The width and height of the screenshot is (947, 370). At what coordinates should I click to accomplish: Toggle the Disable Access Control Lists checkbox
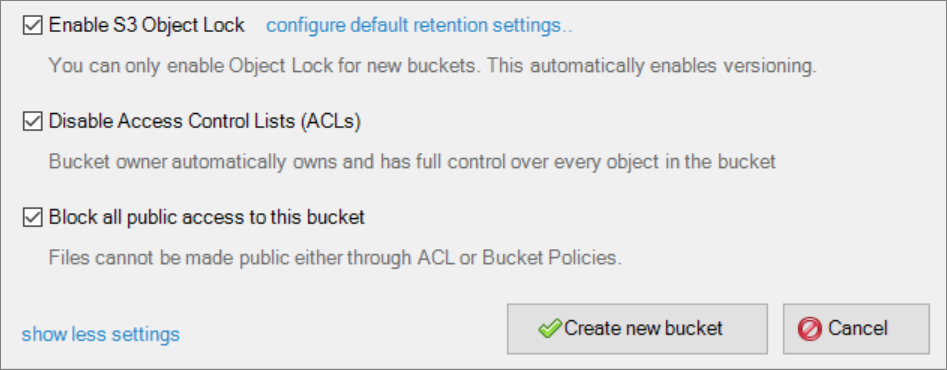[x=32, y=122]
